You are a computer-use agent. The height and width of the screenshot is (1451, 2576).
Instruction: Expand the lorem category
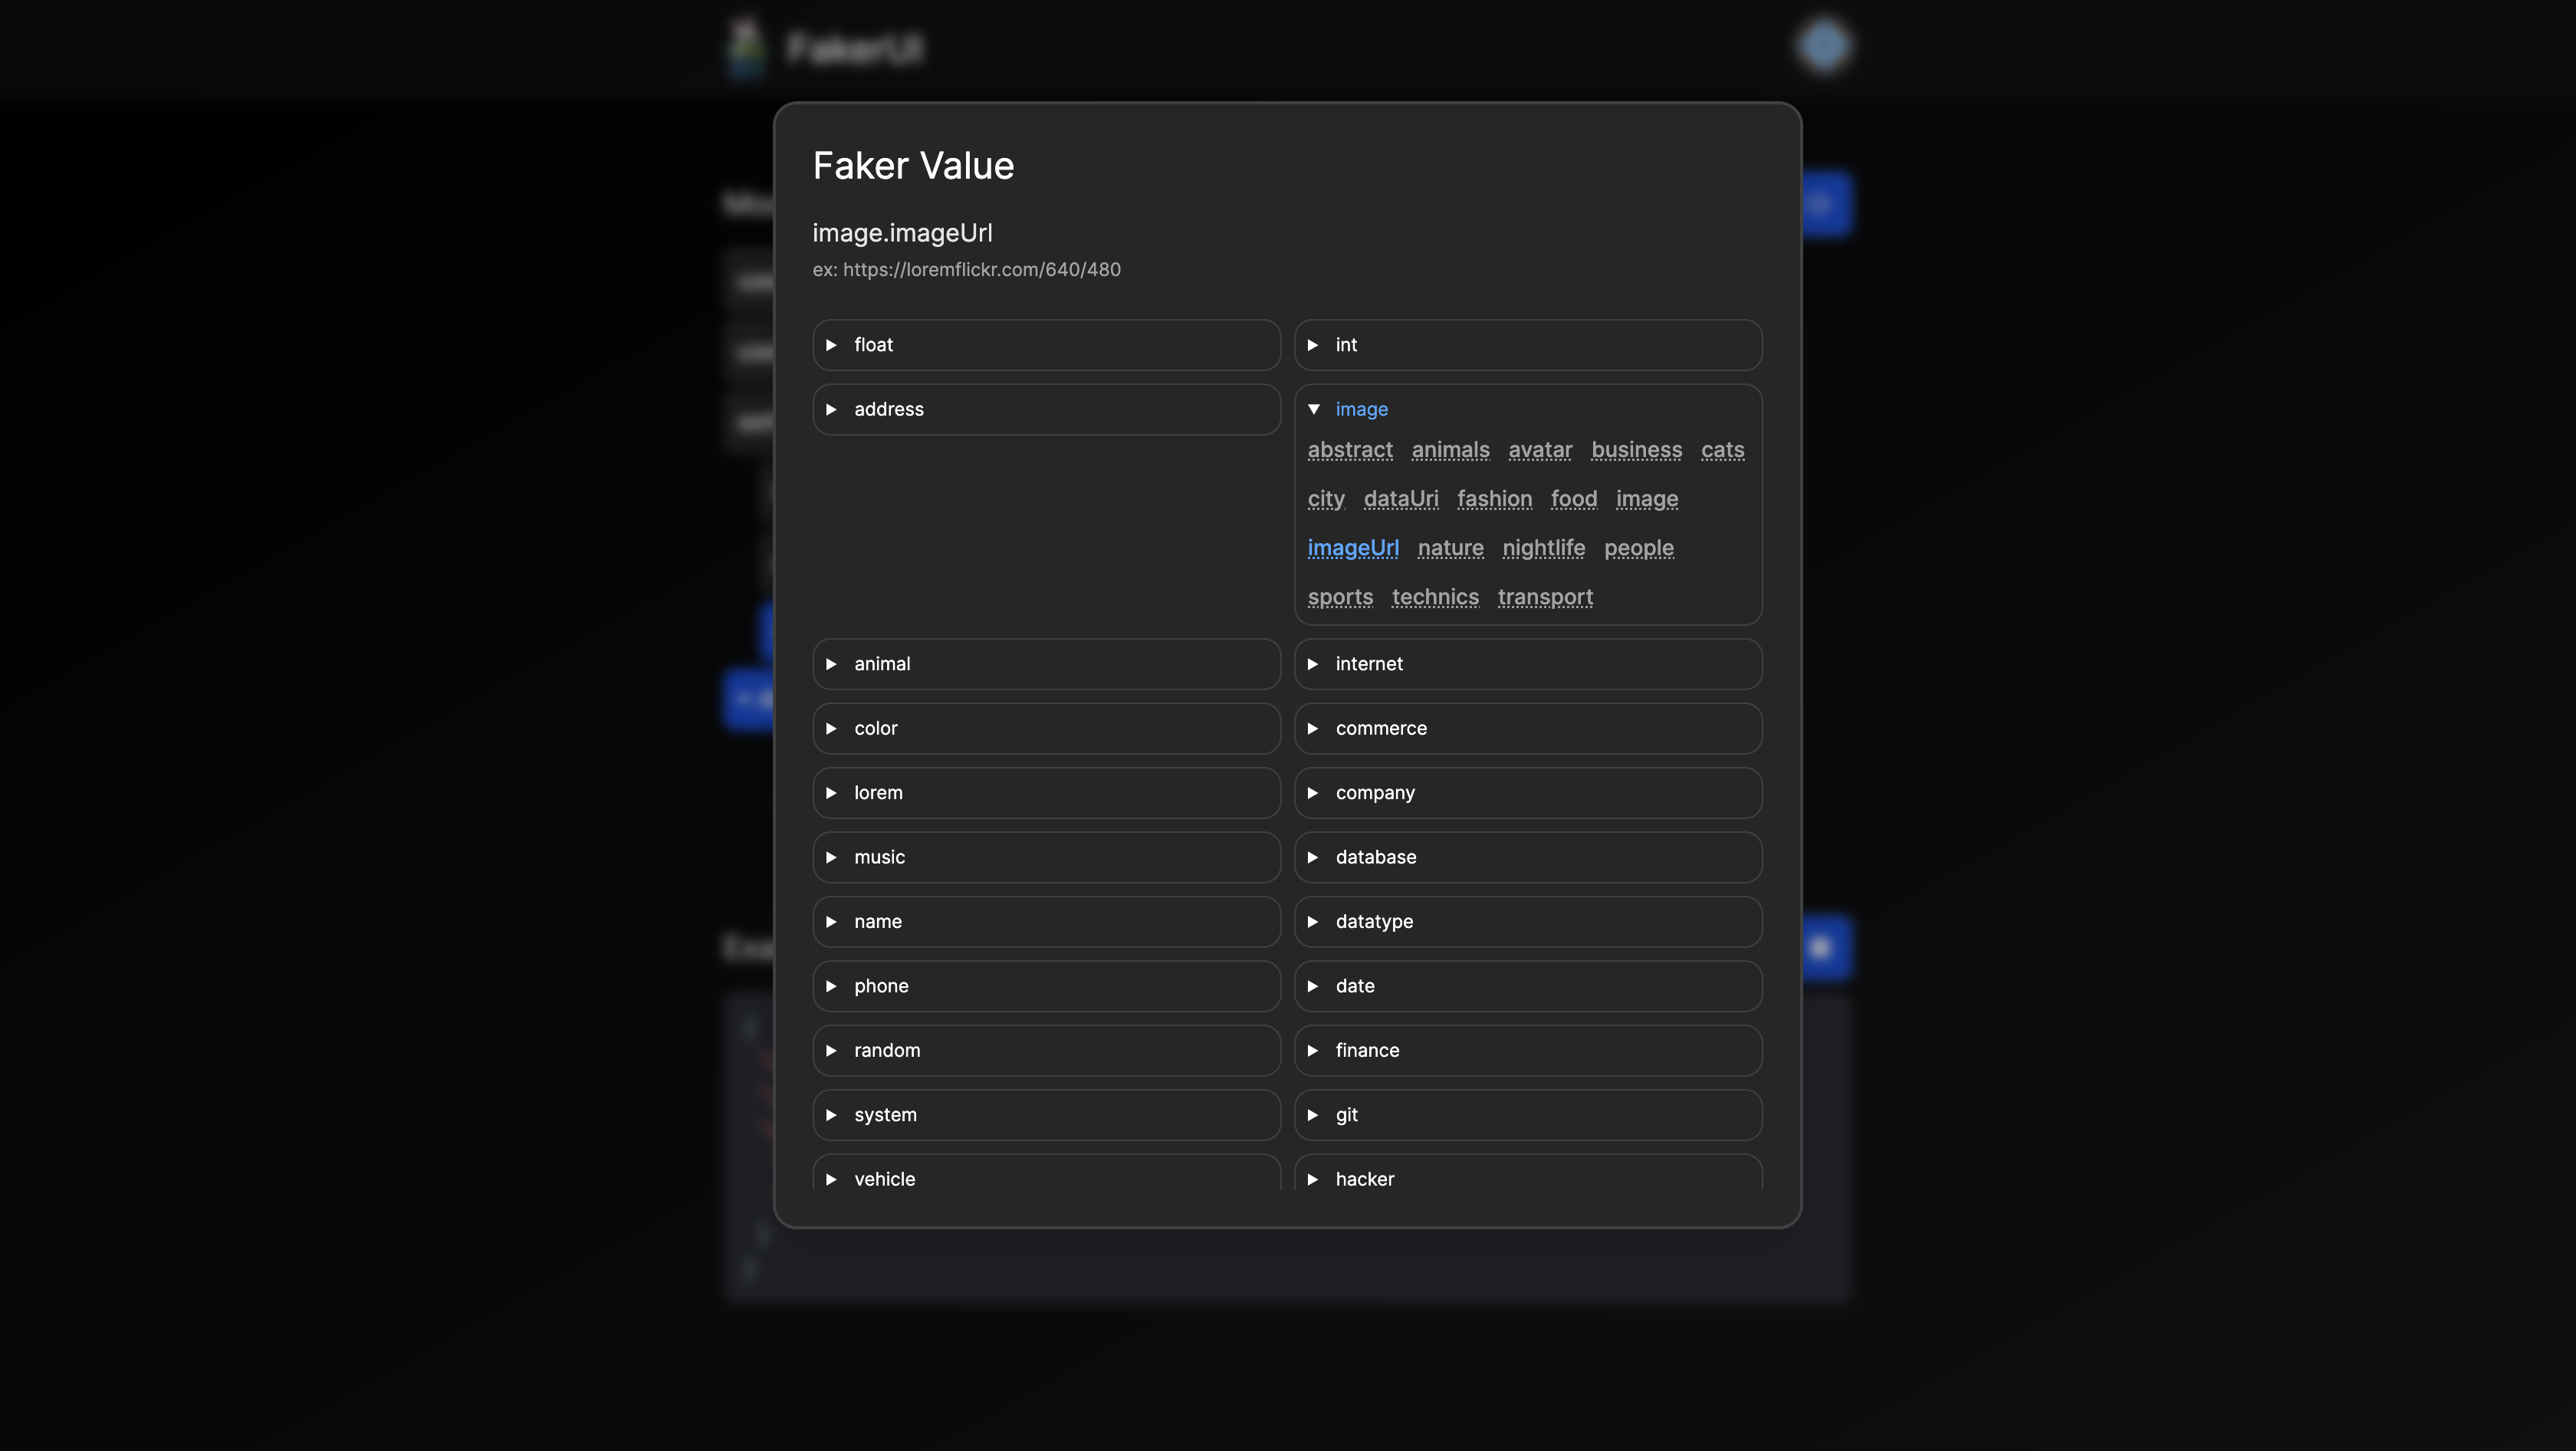(1046, 793)
